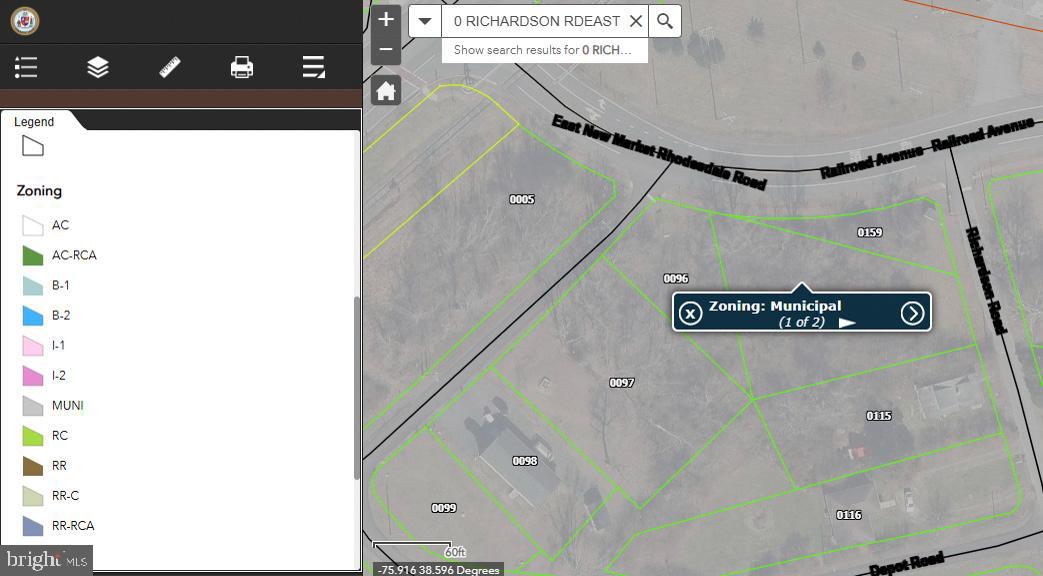
Task: Click the B-2 blue zoning swatch
Action: 33,315
